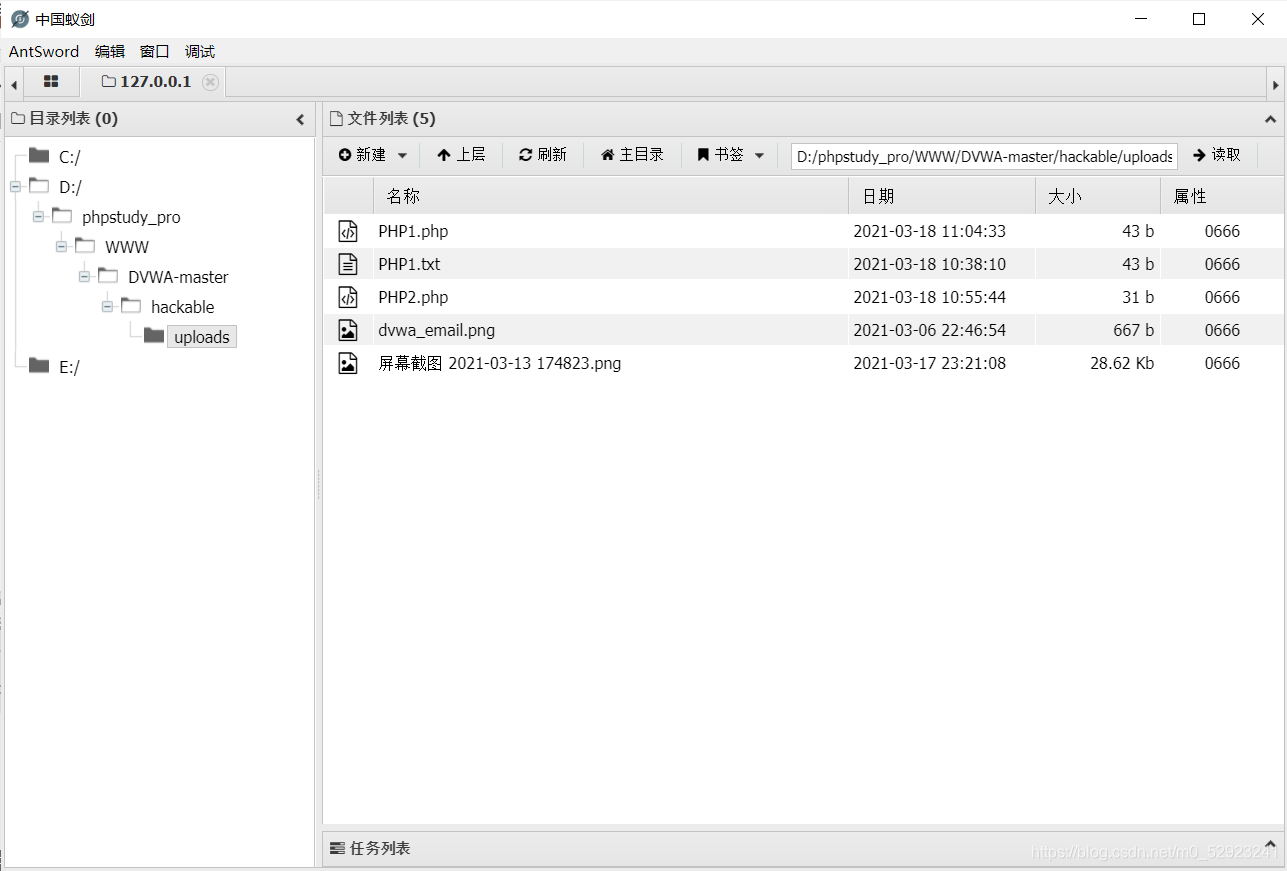Select the DVWA-master tree item label
The height and width of the screenshot is (871, 1287).
[178, 277]
